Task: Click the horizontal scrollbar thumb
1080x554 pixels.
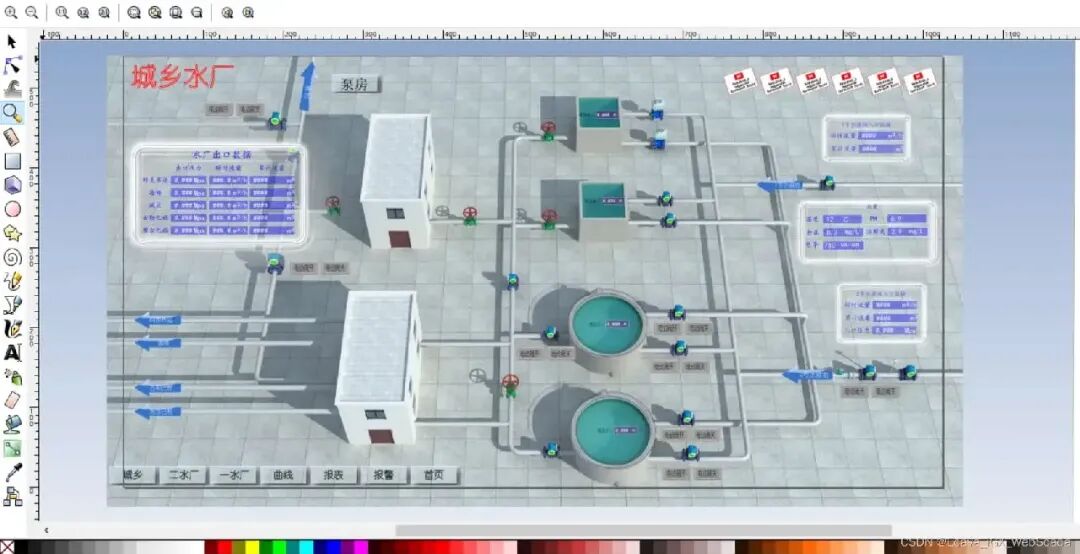Action: click(x=642, y=530)
